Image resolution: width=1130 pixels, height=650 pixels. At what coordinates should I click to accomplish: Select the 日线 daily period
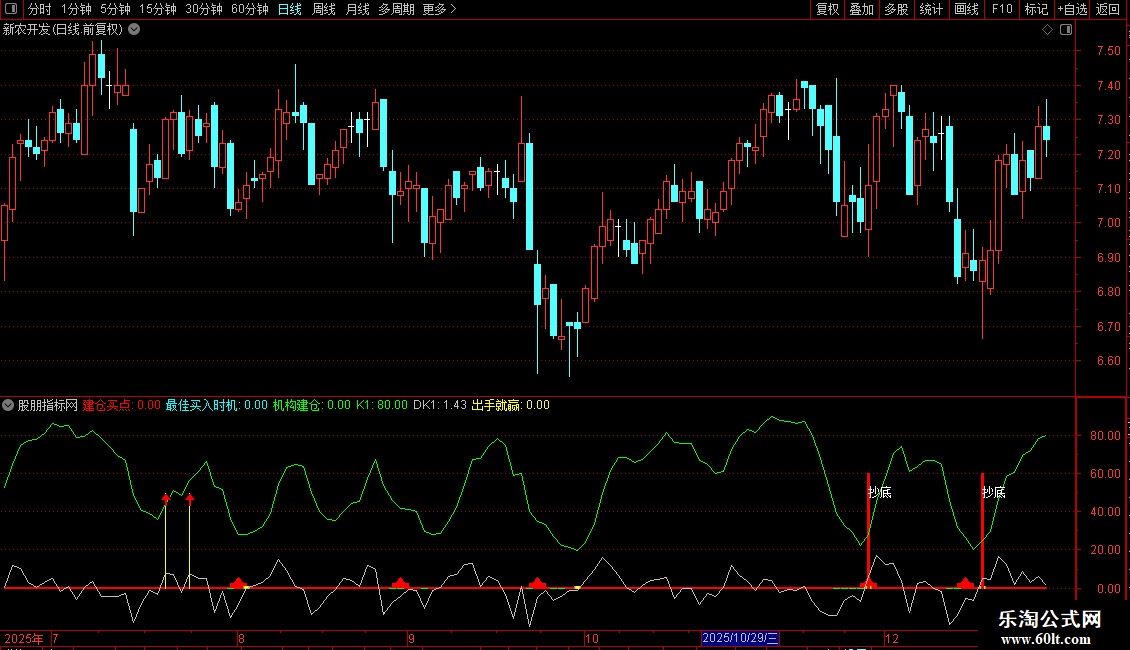tap(290, 9)
